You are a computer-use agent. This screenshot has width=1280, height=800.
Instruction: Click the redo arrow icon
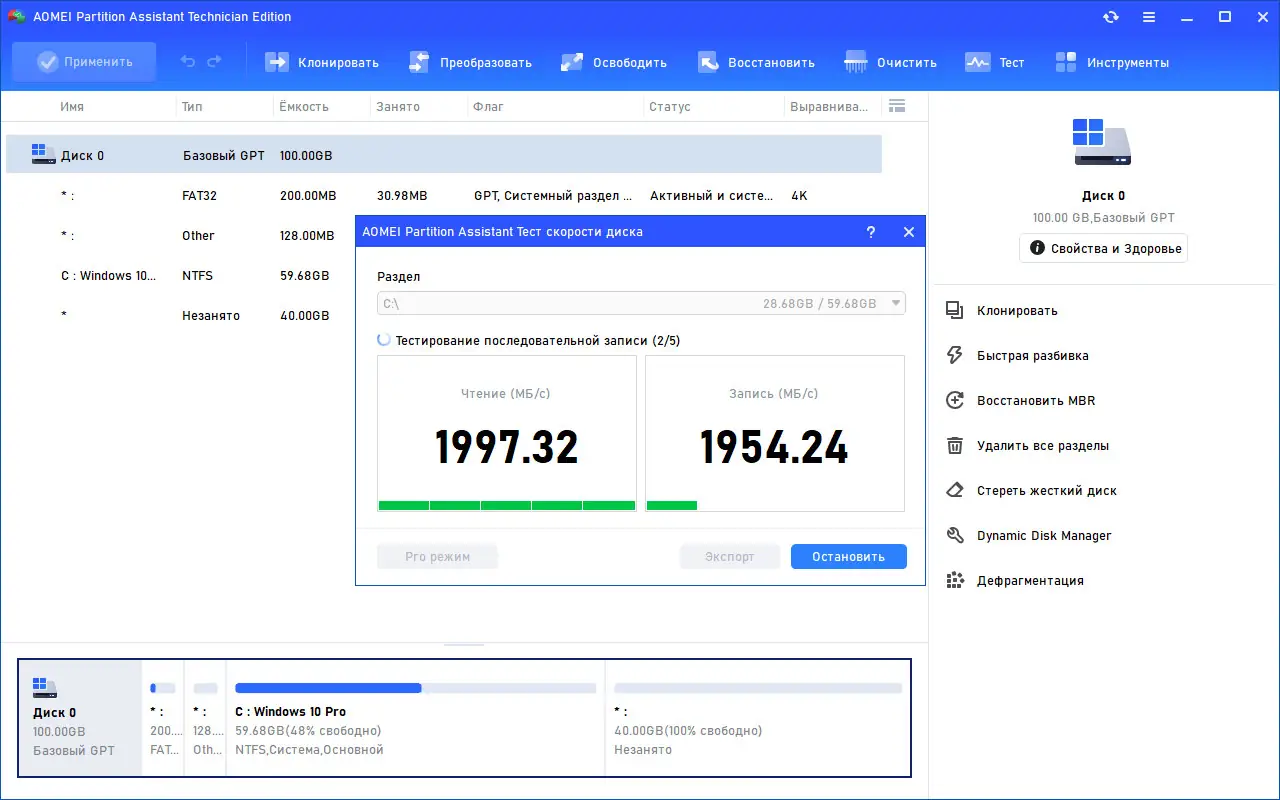pyautogui.click(x=214, y=62)
